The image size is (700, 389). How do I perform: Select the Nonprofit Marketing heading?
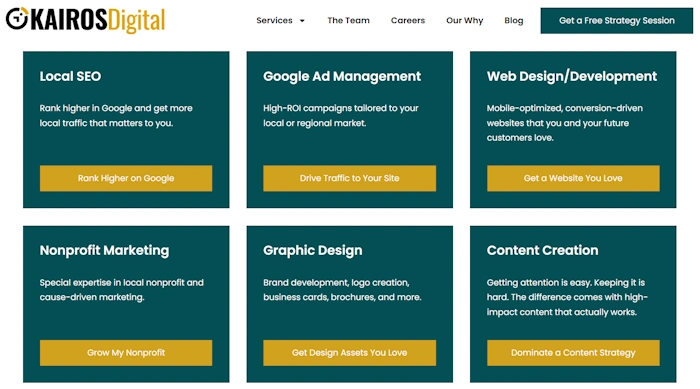(104, 251)
